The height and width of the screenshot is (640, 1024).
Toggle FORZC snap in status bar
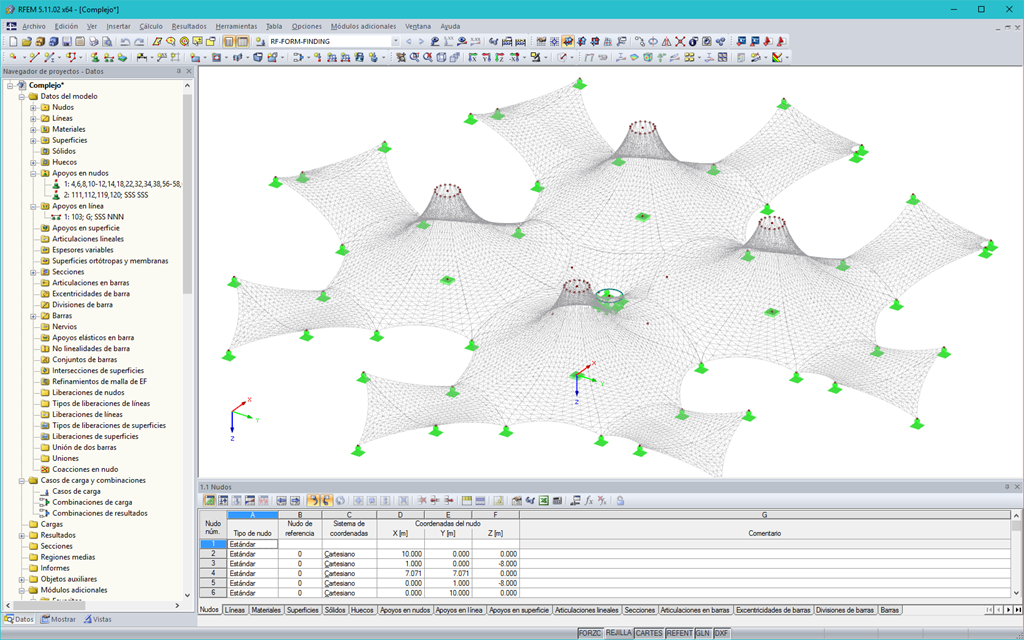pyautogui.click(x=590, y=633)
